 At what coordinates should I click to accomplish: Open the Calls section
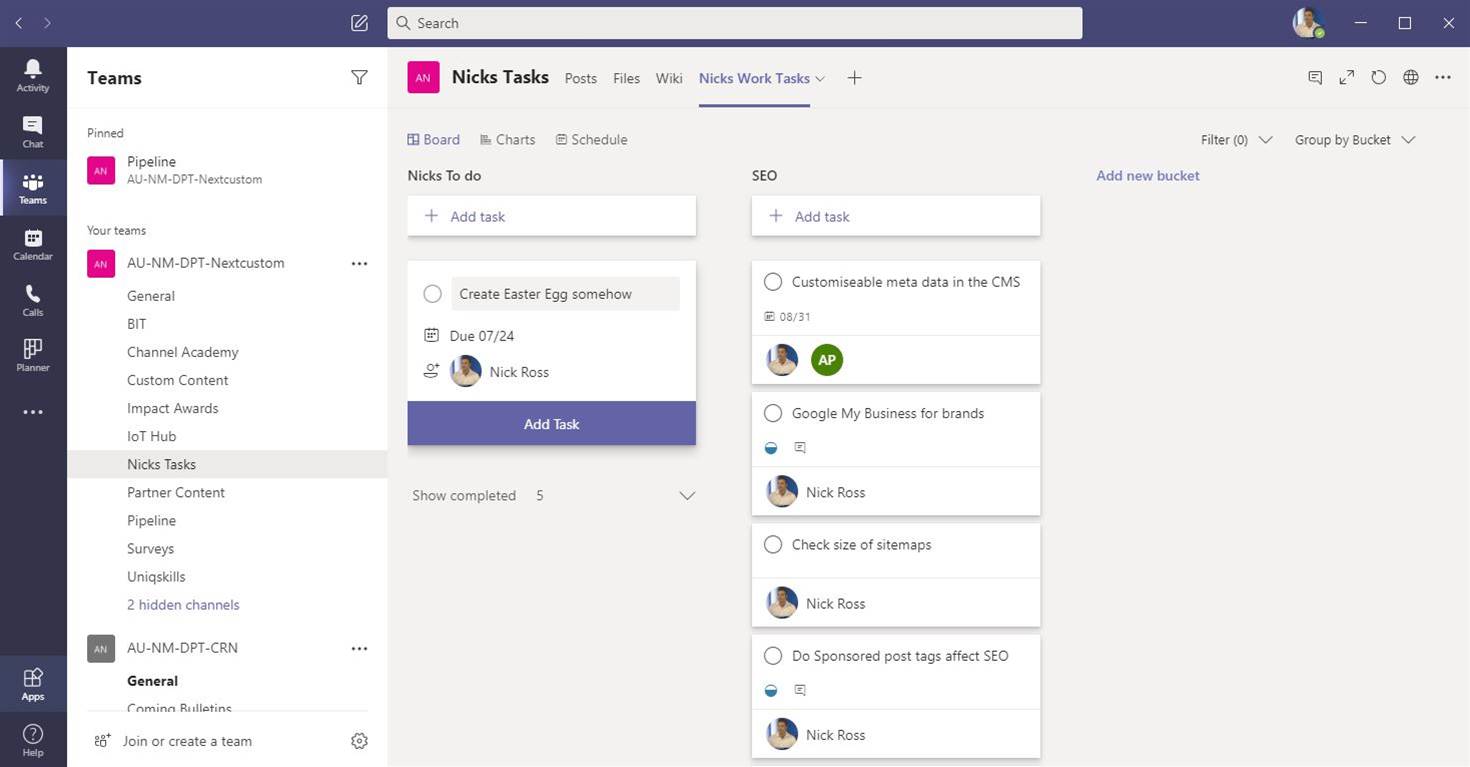(33, 300)
